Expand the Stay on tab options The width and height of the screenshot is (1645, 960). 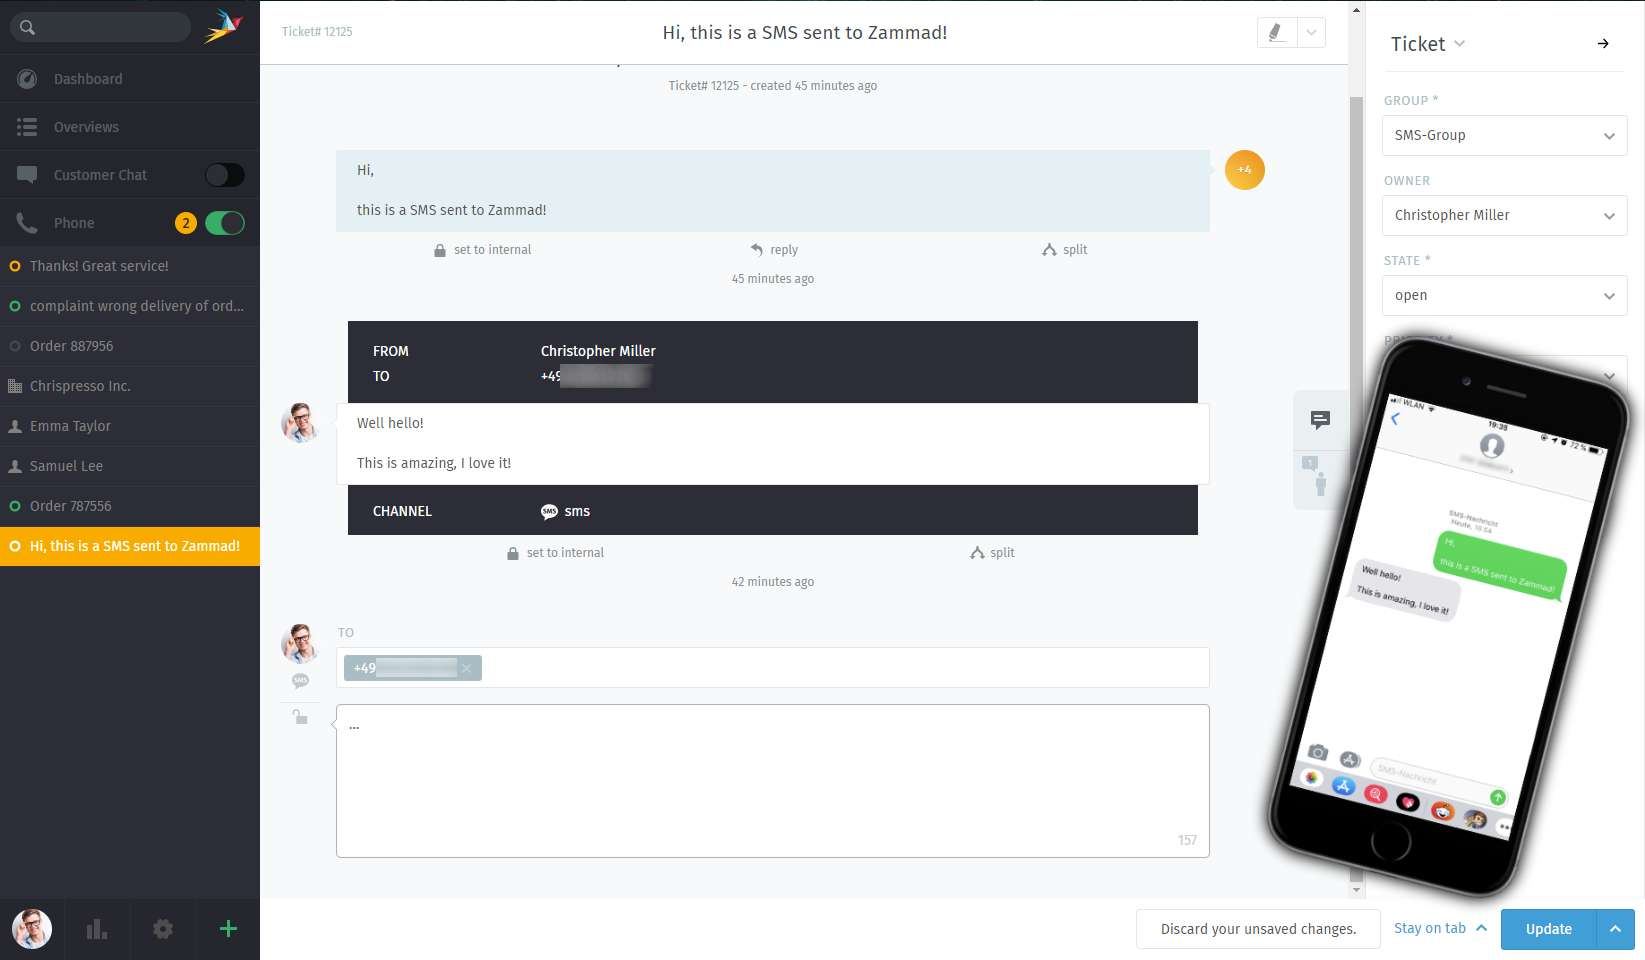tap(1440, 928)
